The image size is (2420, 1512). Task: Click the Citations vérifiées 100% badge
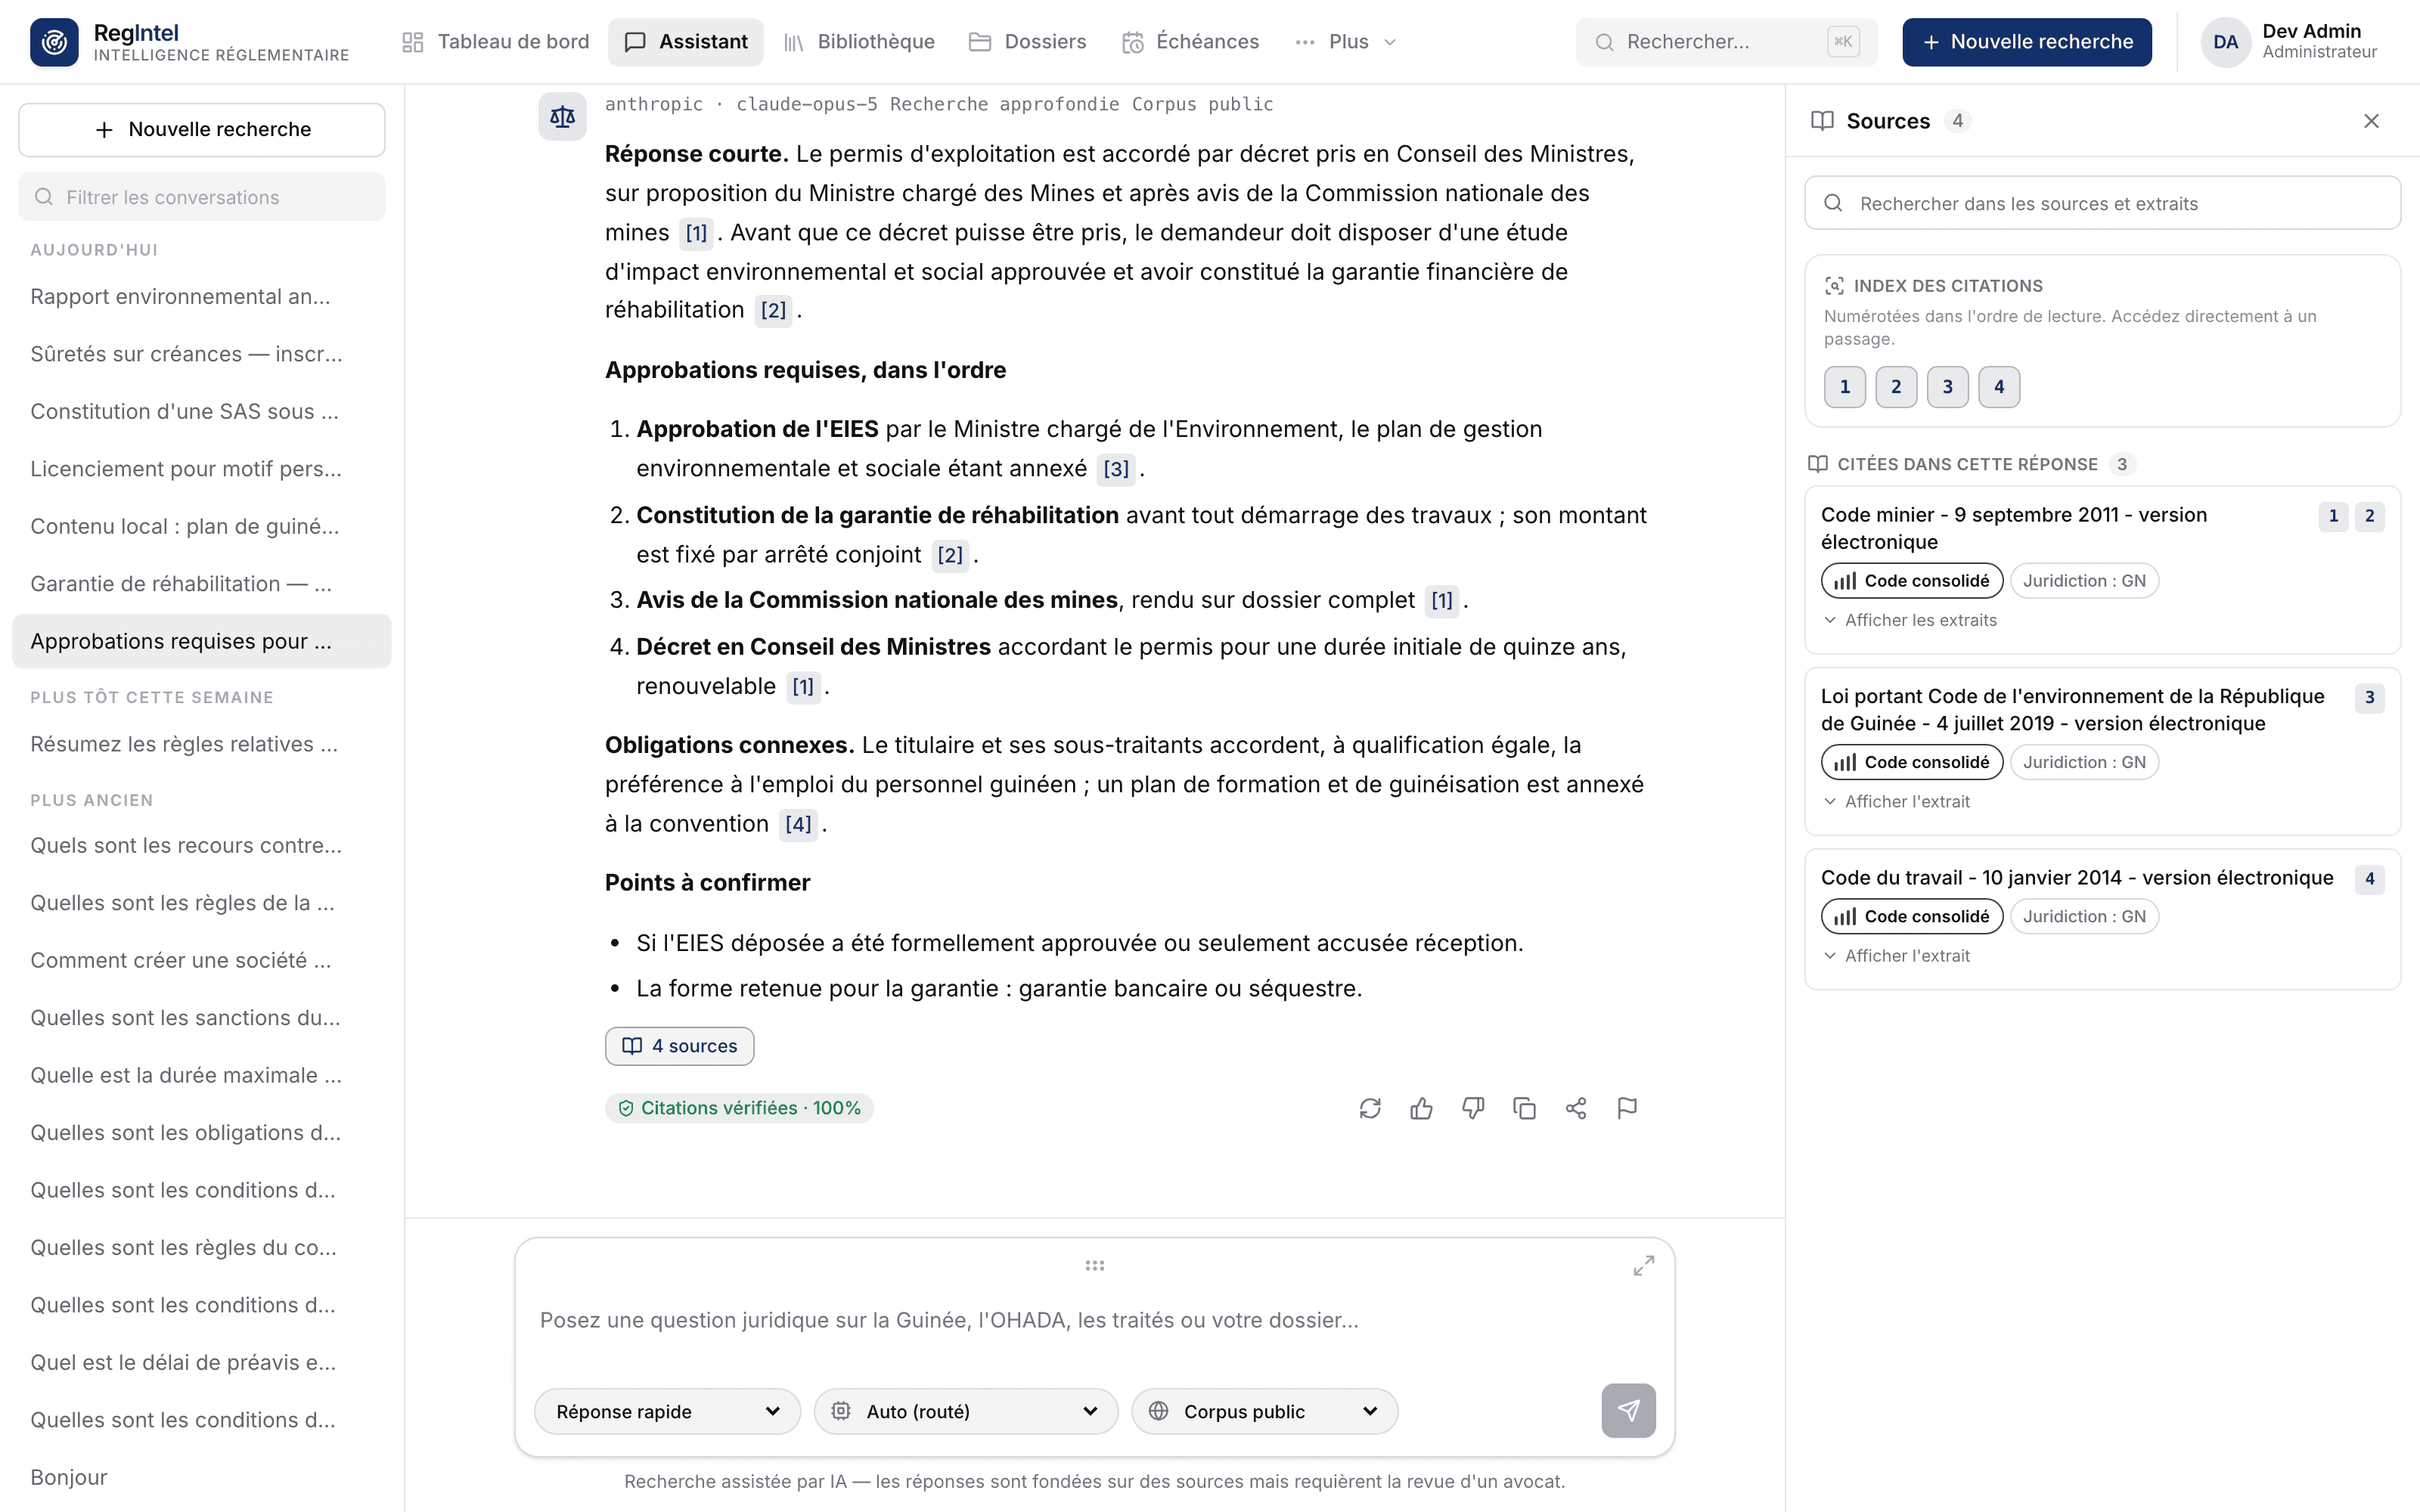click(739, 1108)
